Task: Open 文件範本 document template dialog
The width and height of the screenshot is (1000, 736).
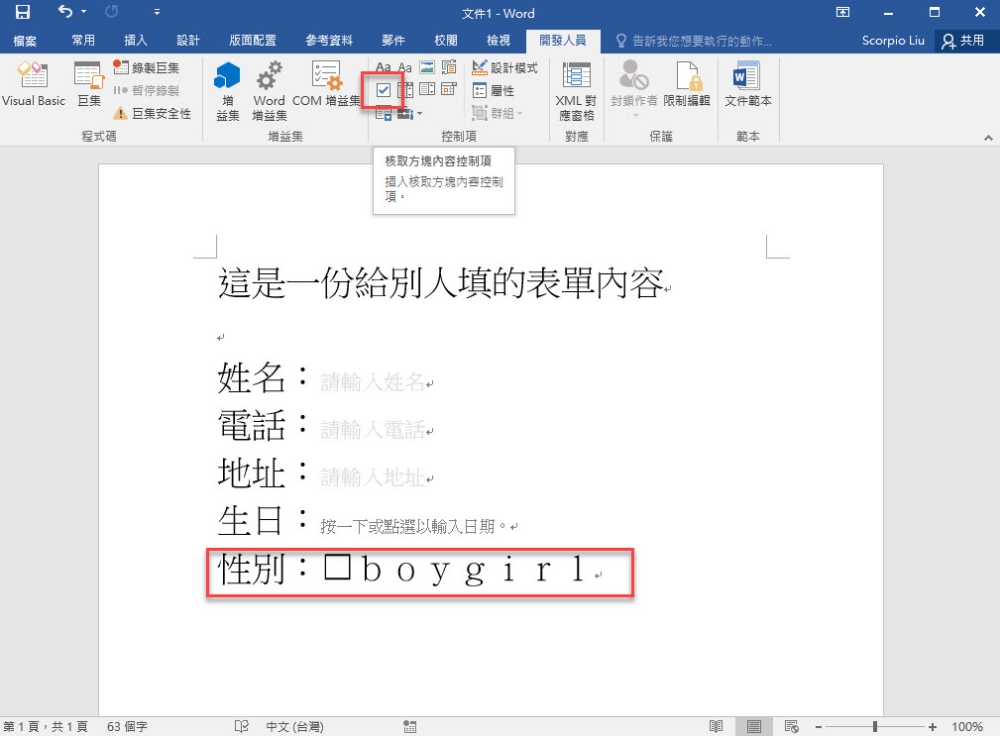Action: (747, 84)
